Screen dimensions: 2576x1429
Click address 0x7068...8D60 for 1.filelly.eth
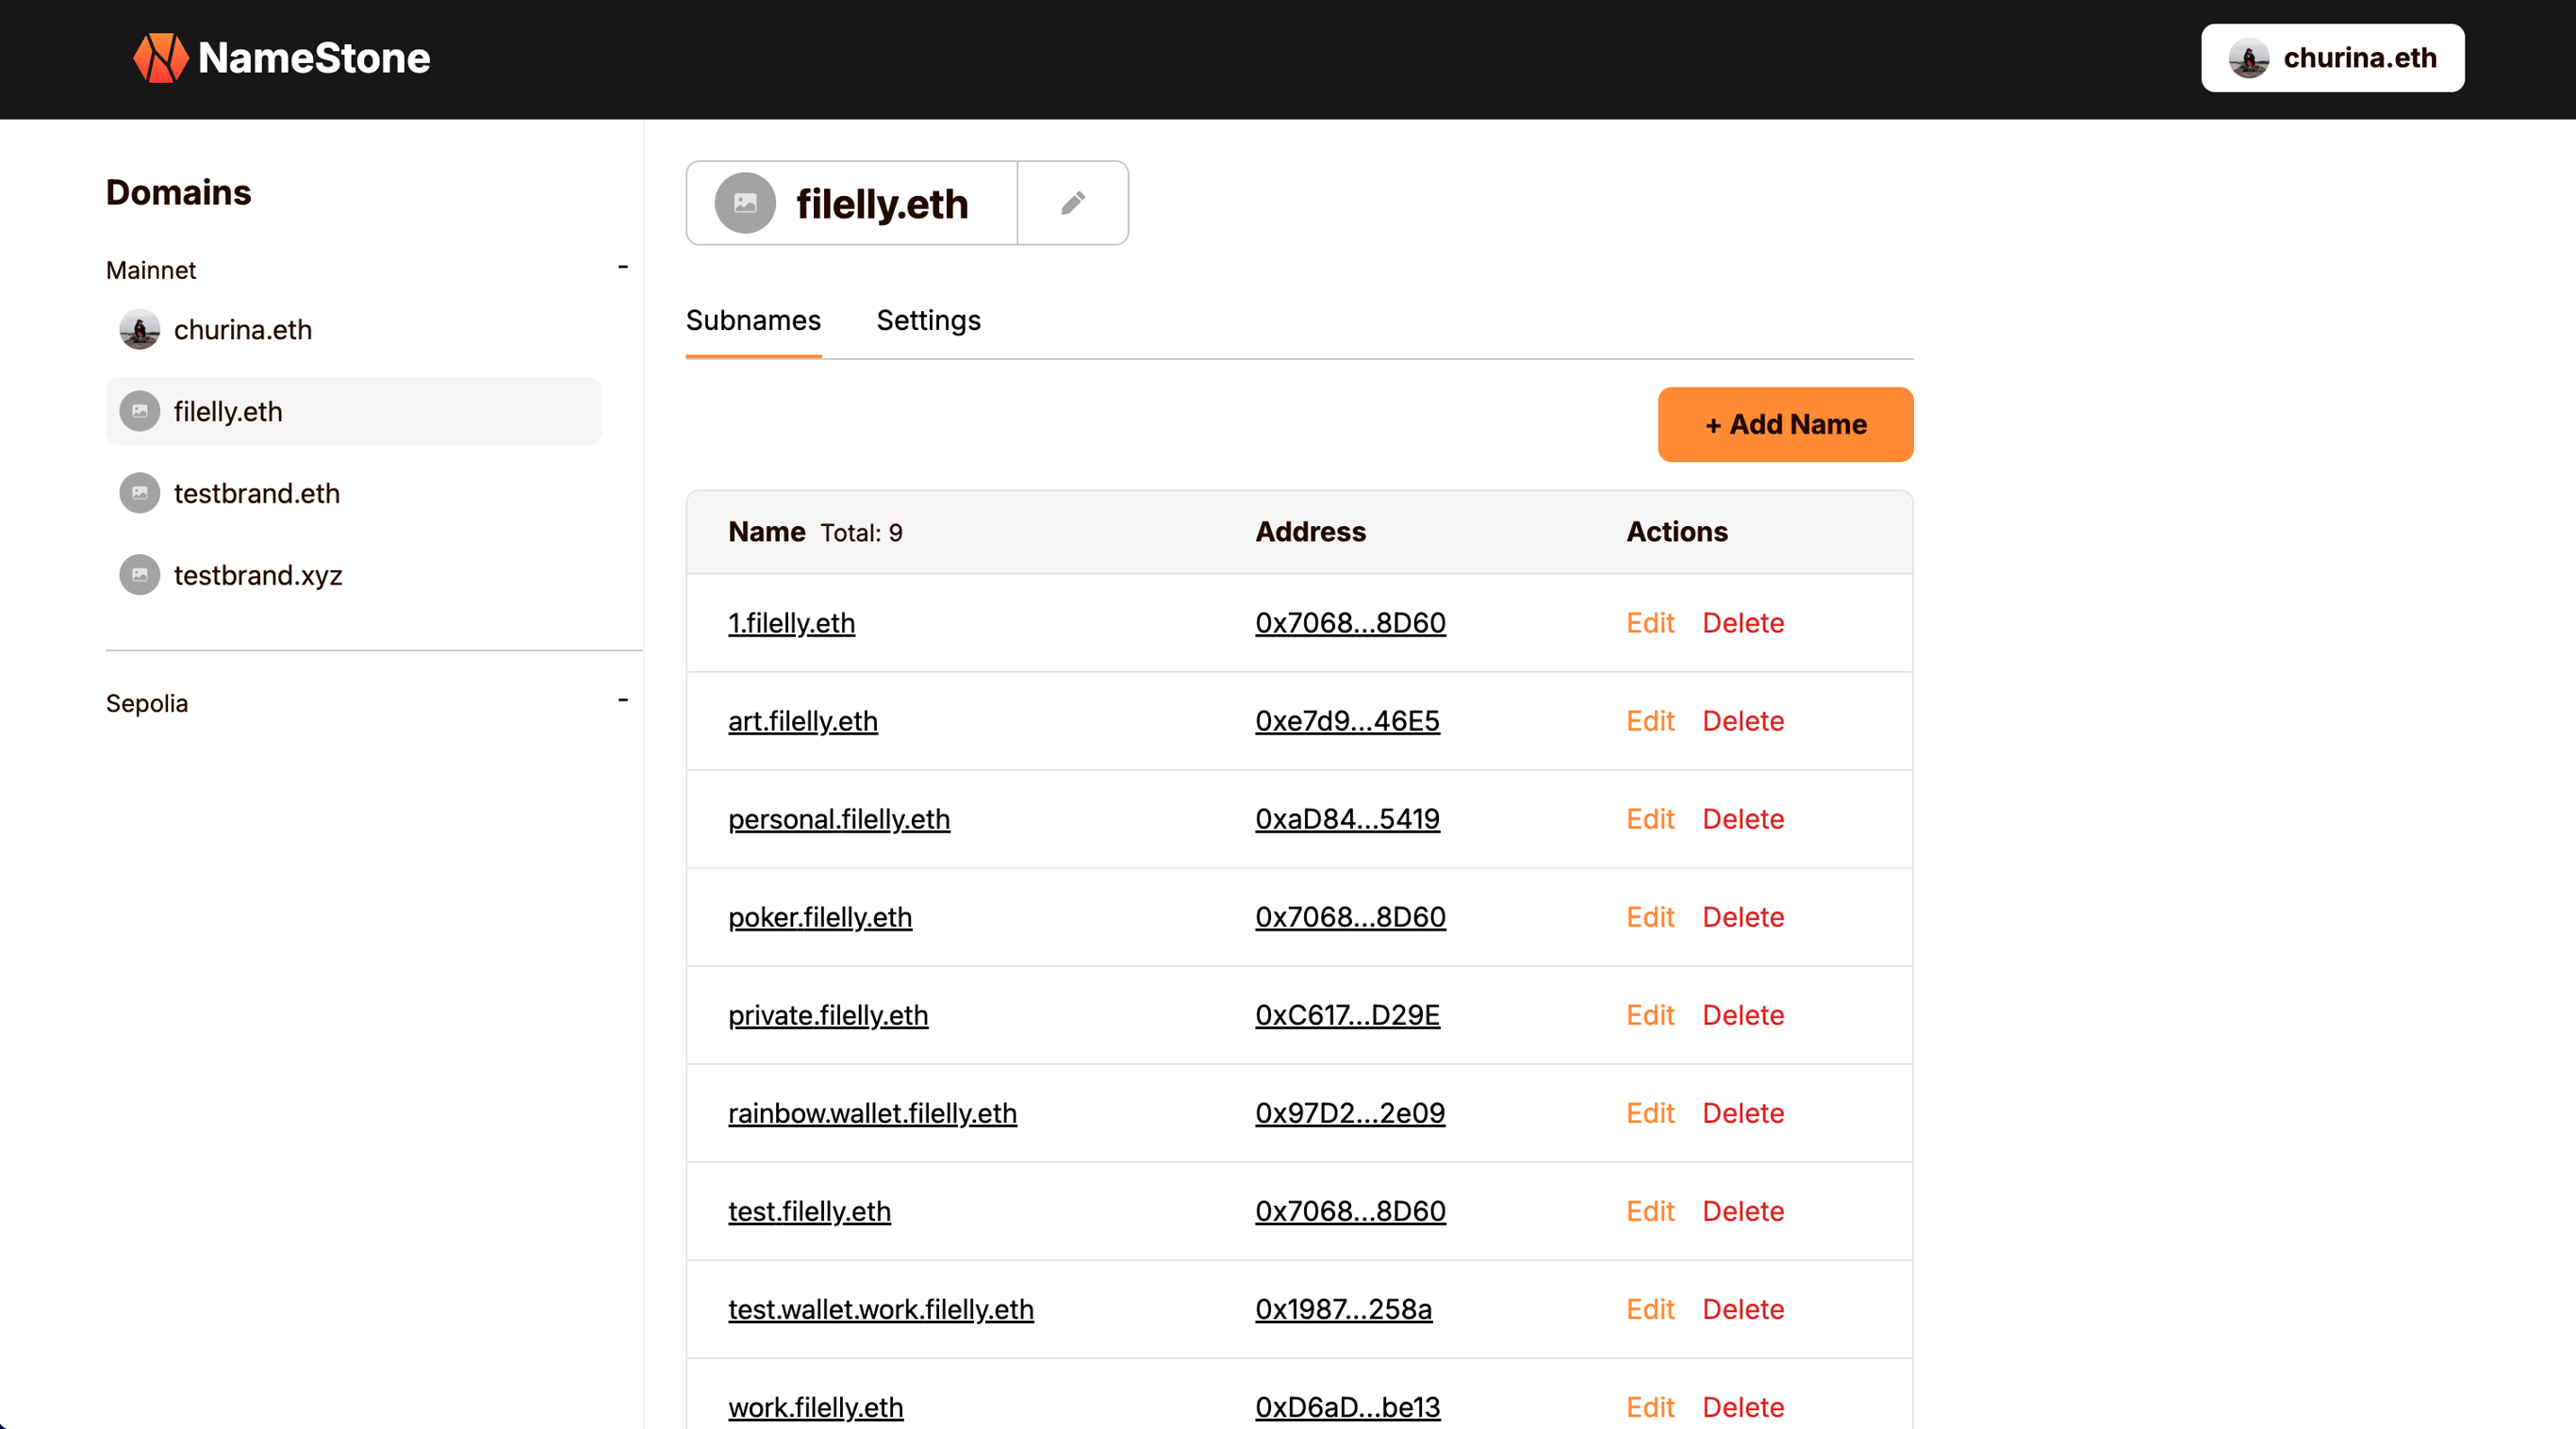coord(1350,623)
